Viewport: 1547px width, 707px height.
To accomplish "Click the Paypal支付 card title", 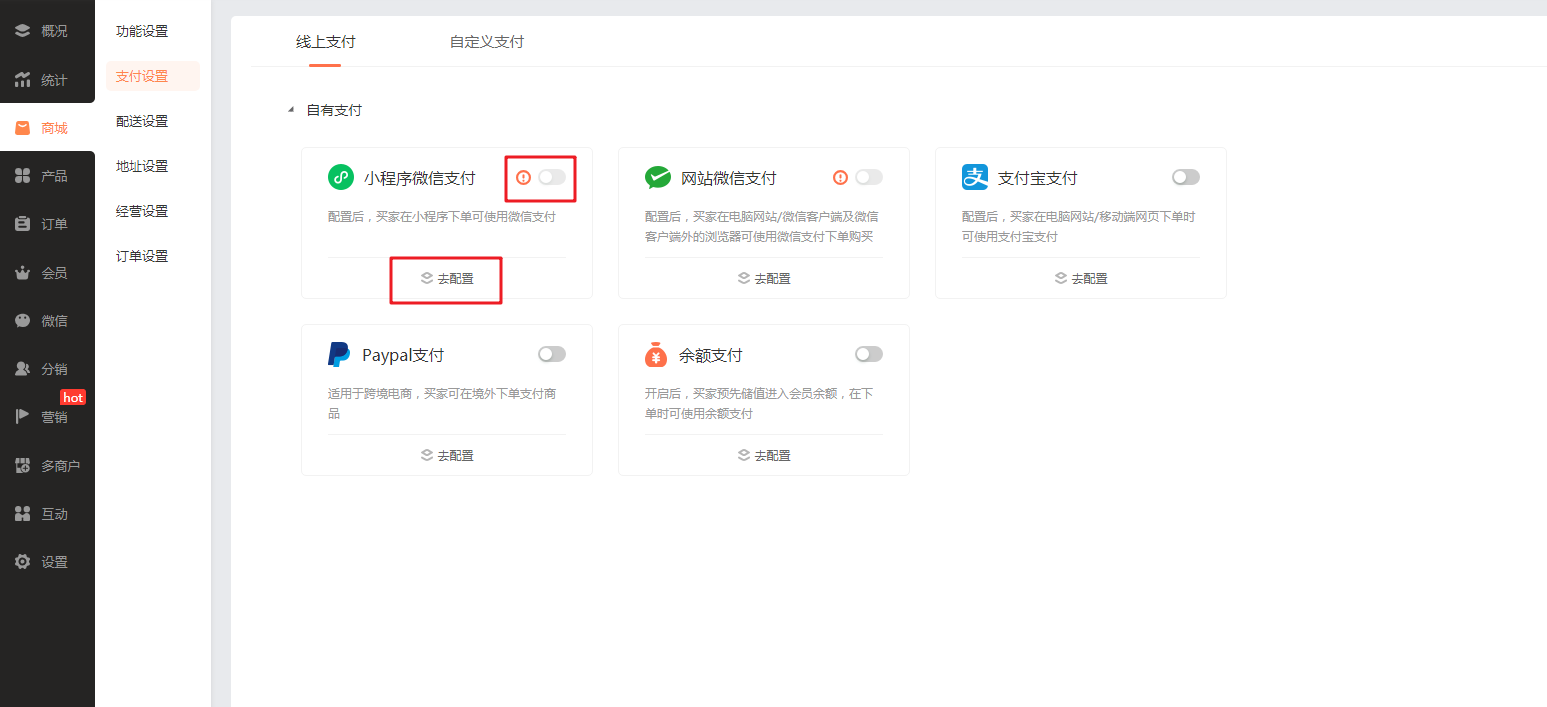I will click(x=403, y=355).
